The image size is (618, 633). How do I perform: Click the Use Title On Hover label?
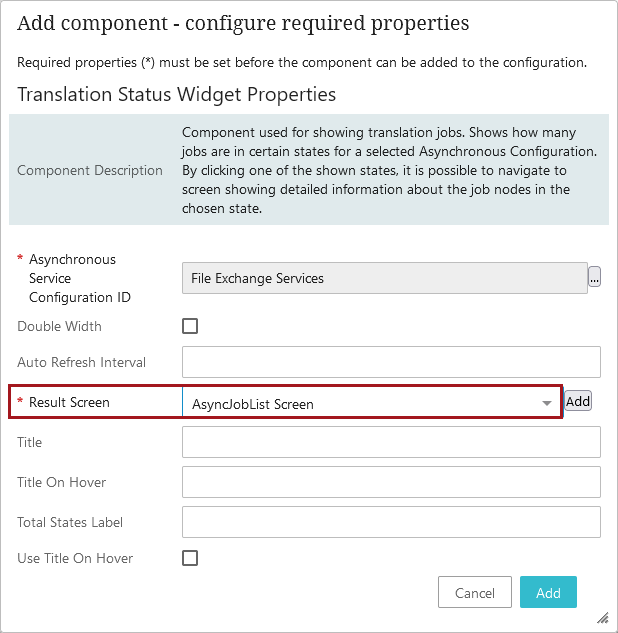(75, 558)
